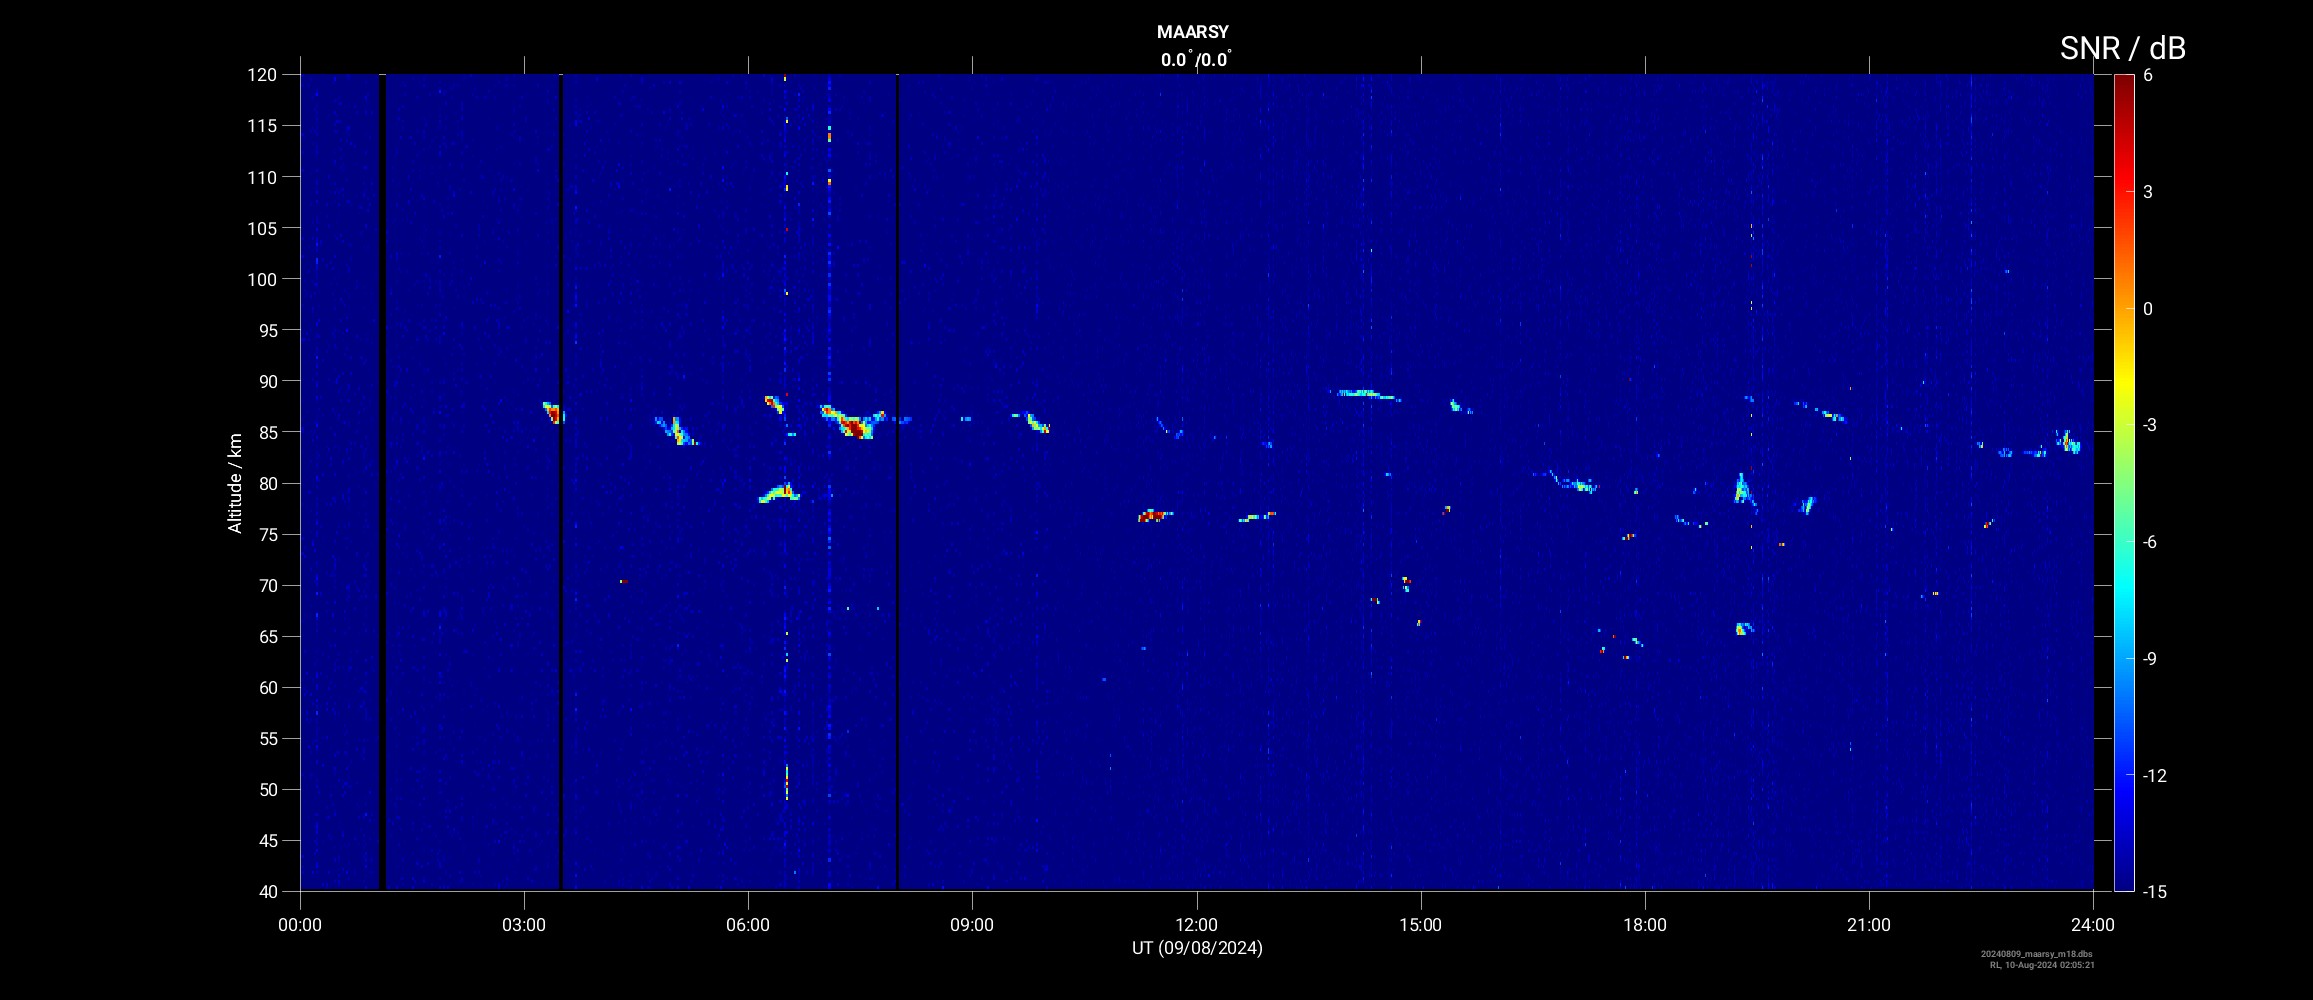Click the red echo near 11:20 at 77 km
Image resolution: width=2313 pixels, height=1000 pixels.
pos(1153,516)
